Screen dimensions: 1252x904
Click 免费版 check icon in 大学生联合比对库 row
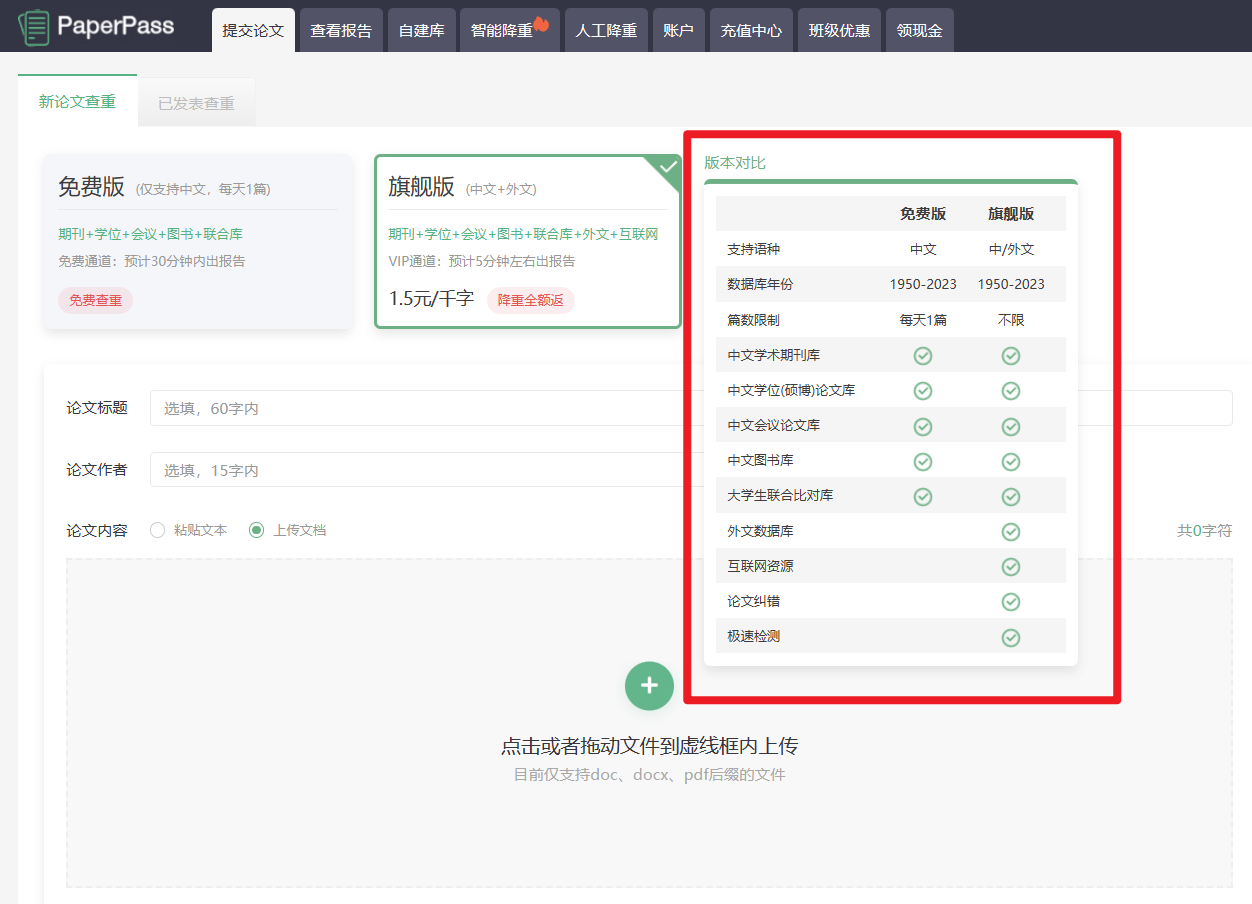(923, 496)
